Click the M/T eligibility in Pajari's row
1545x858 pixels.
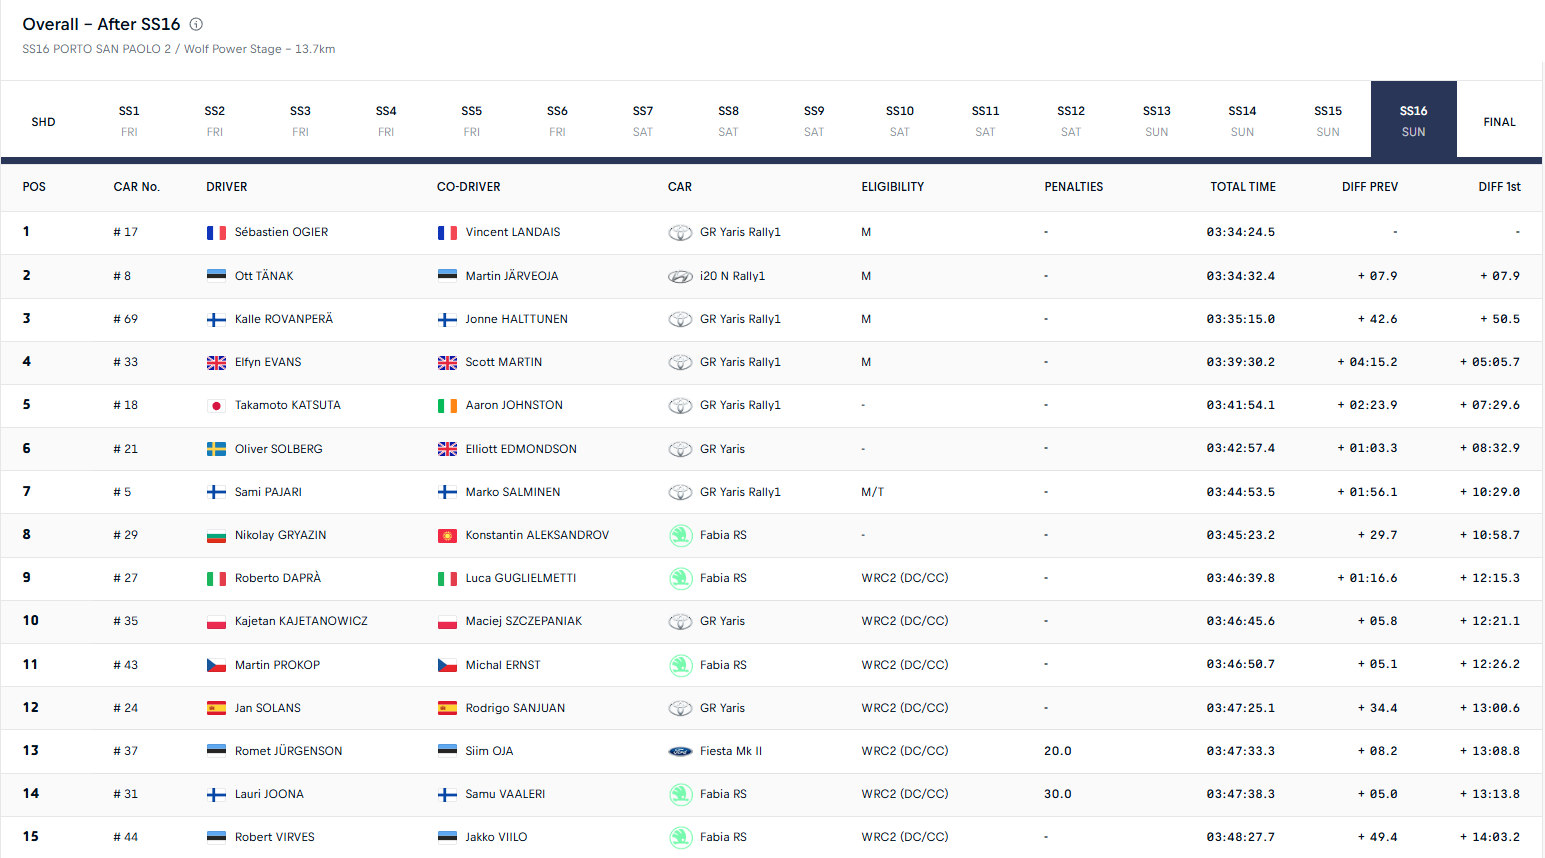coord(873,492)
